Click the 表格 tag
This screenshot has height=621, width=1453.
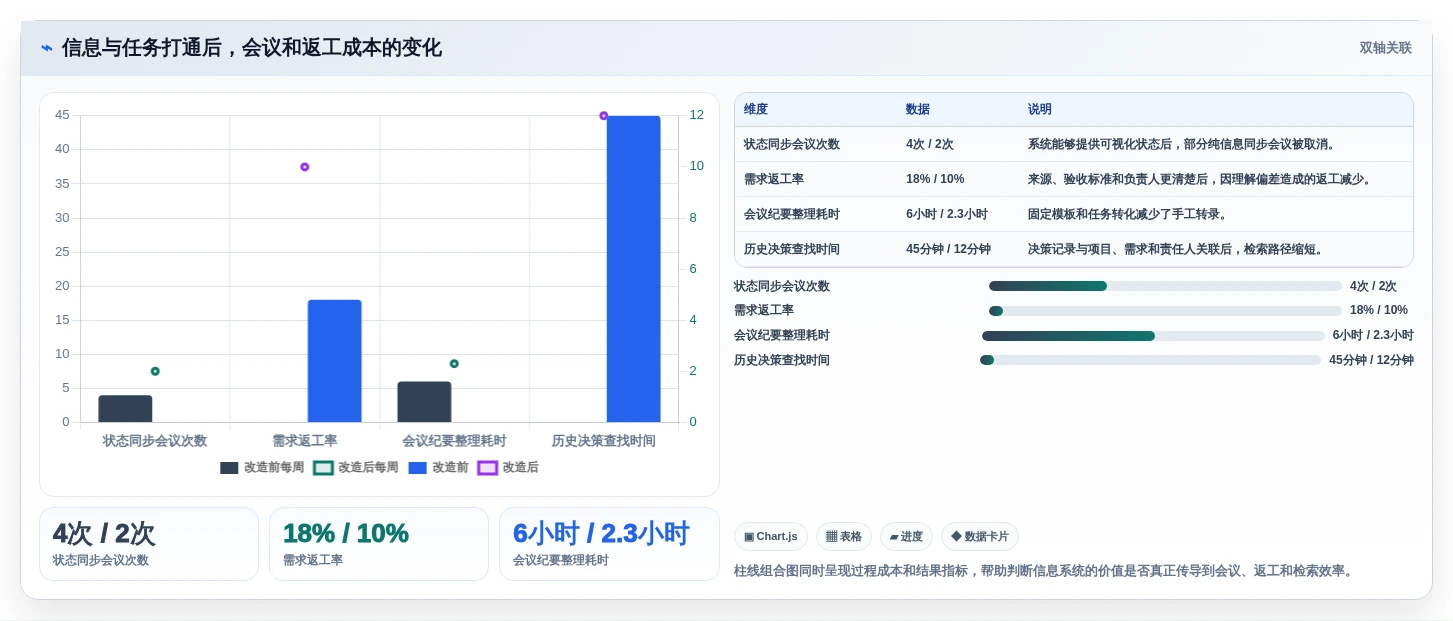pos(844,537)
